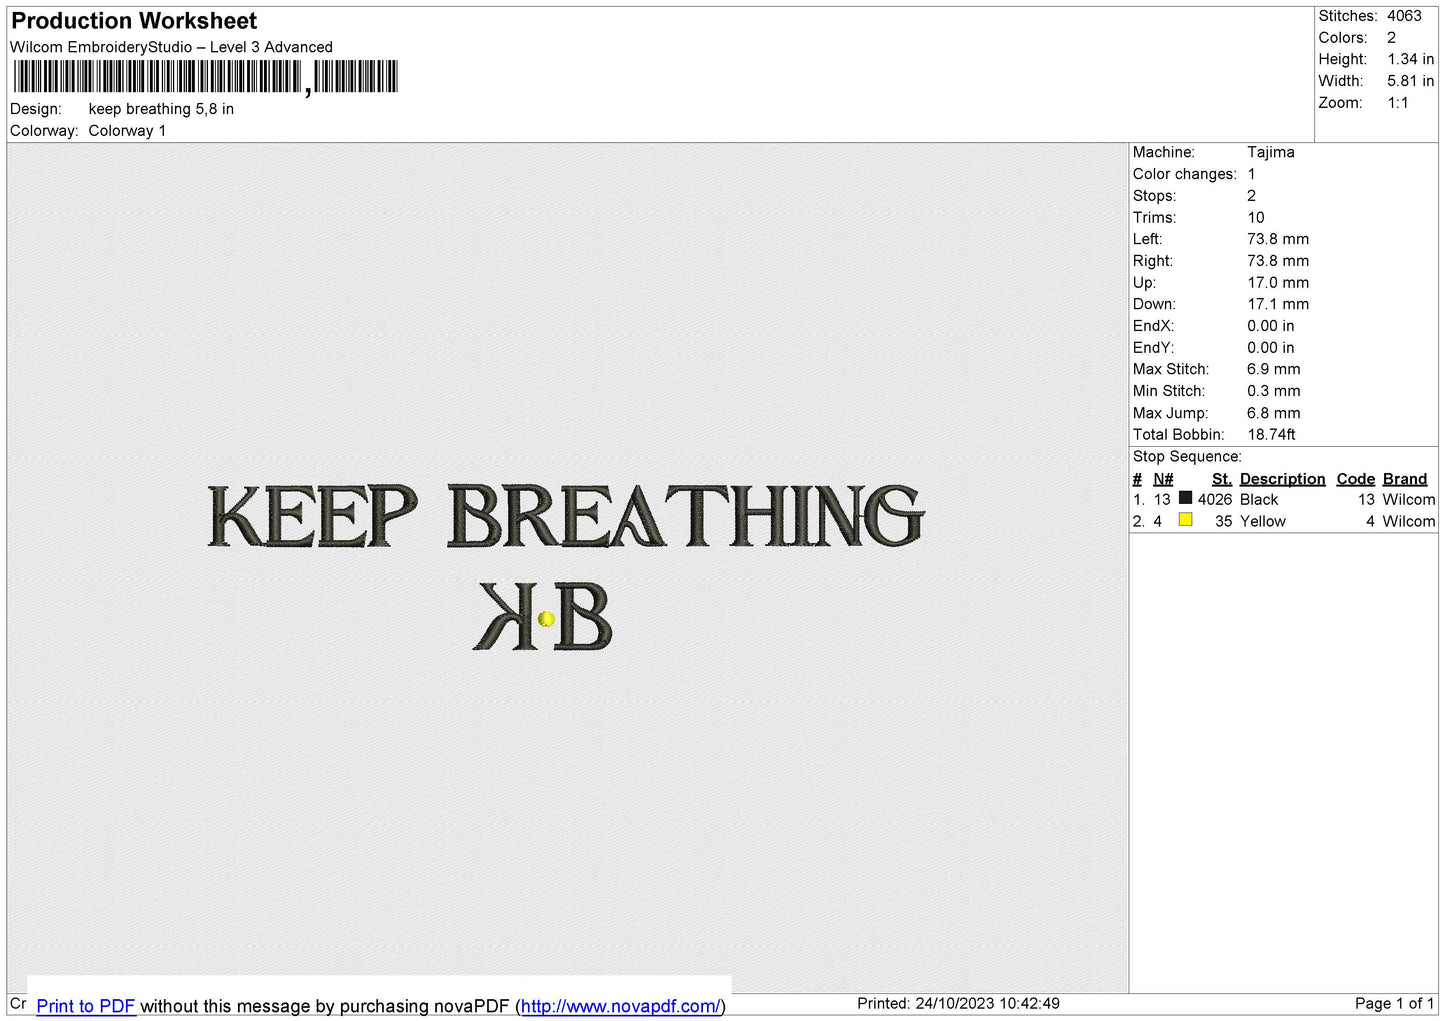
Task: Click the 'Black' description in stop sequence
Action: click(1259, 499)
